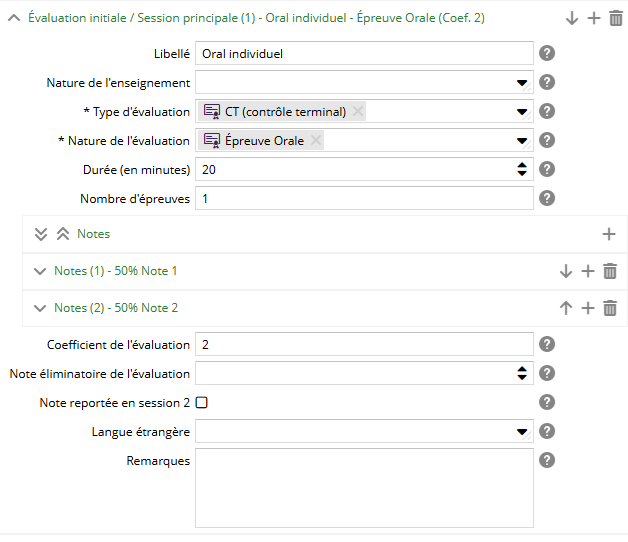Move the evaluation down using header arrow
Image resolution: width=628 pixels, height=542 pixels.
572,18
